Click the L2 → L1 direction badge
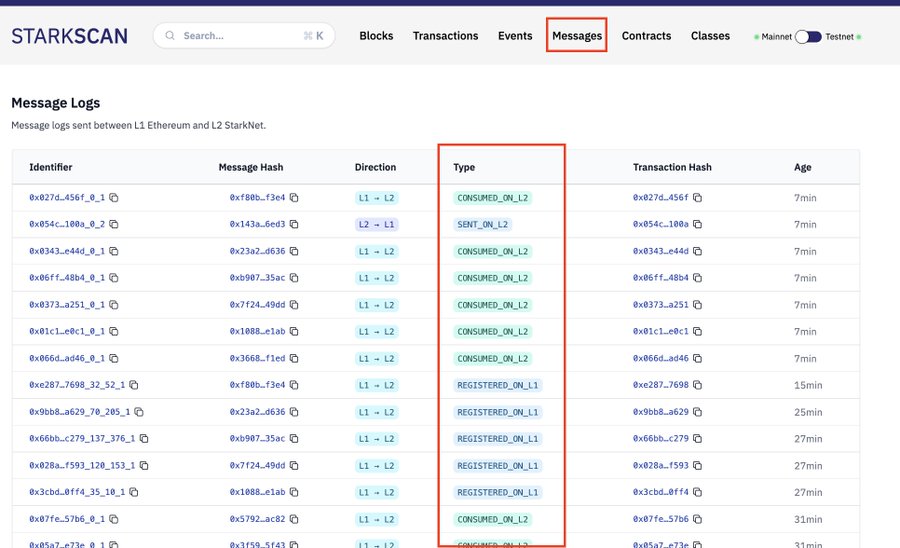The width and height of the screenshot is (900, 548). pyautogui.click(x=377, y=224)
